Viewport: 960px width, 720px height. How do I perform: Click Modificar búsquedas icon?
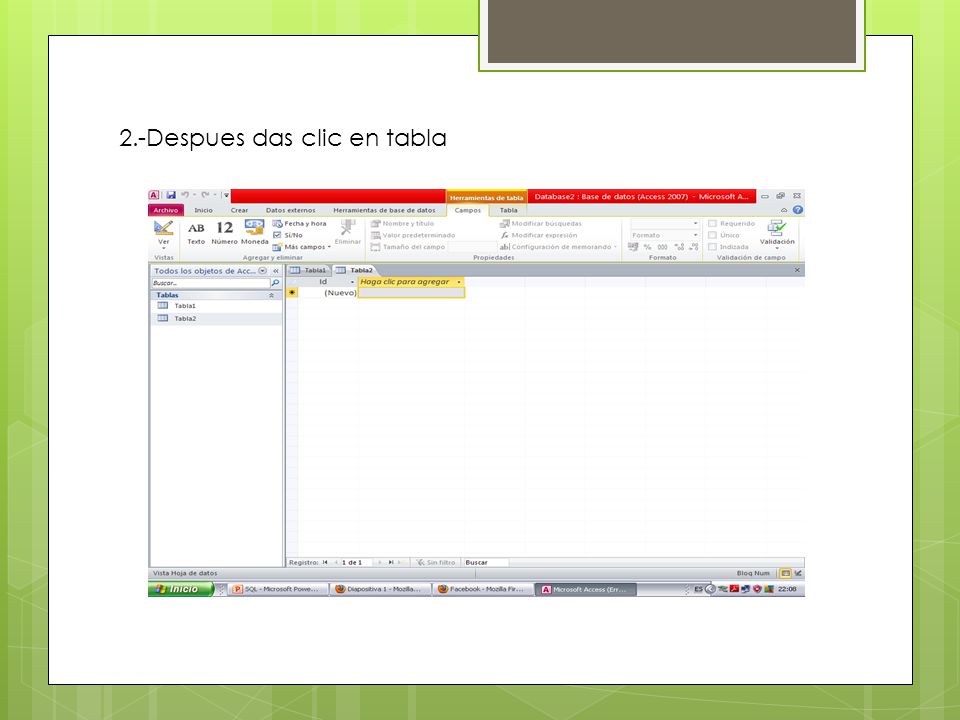504,223
